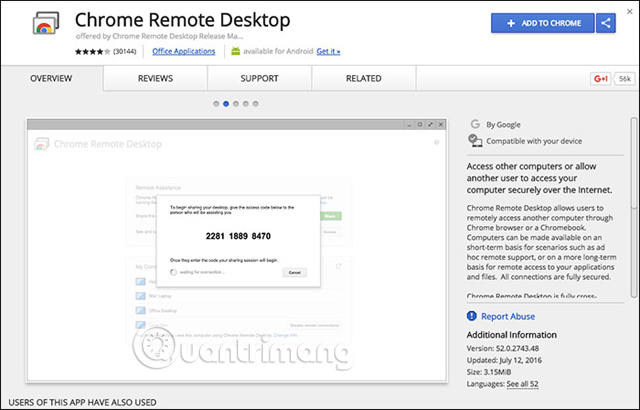Open the Related tab
Screen dimensions: 640x410
(364, 78)
